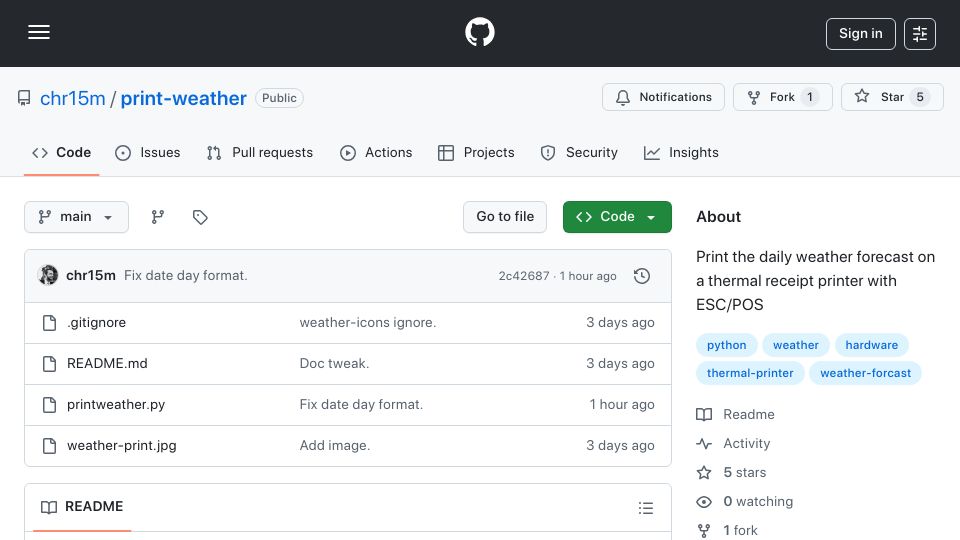Screen dimensions: 960x540
Task: Click the hardware topic tag
Action: click(872, 345)
